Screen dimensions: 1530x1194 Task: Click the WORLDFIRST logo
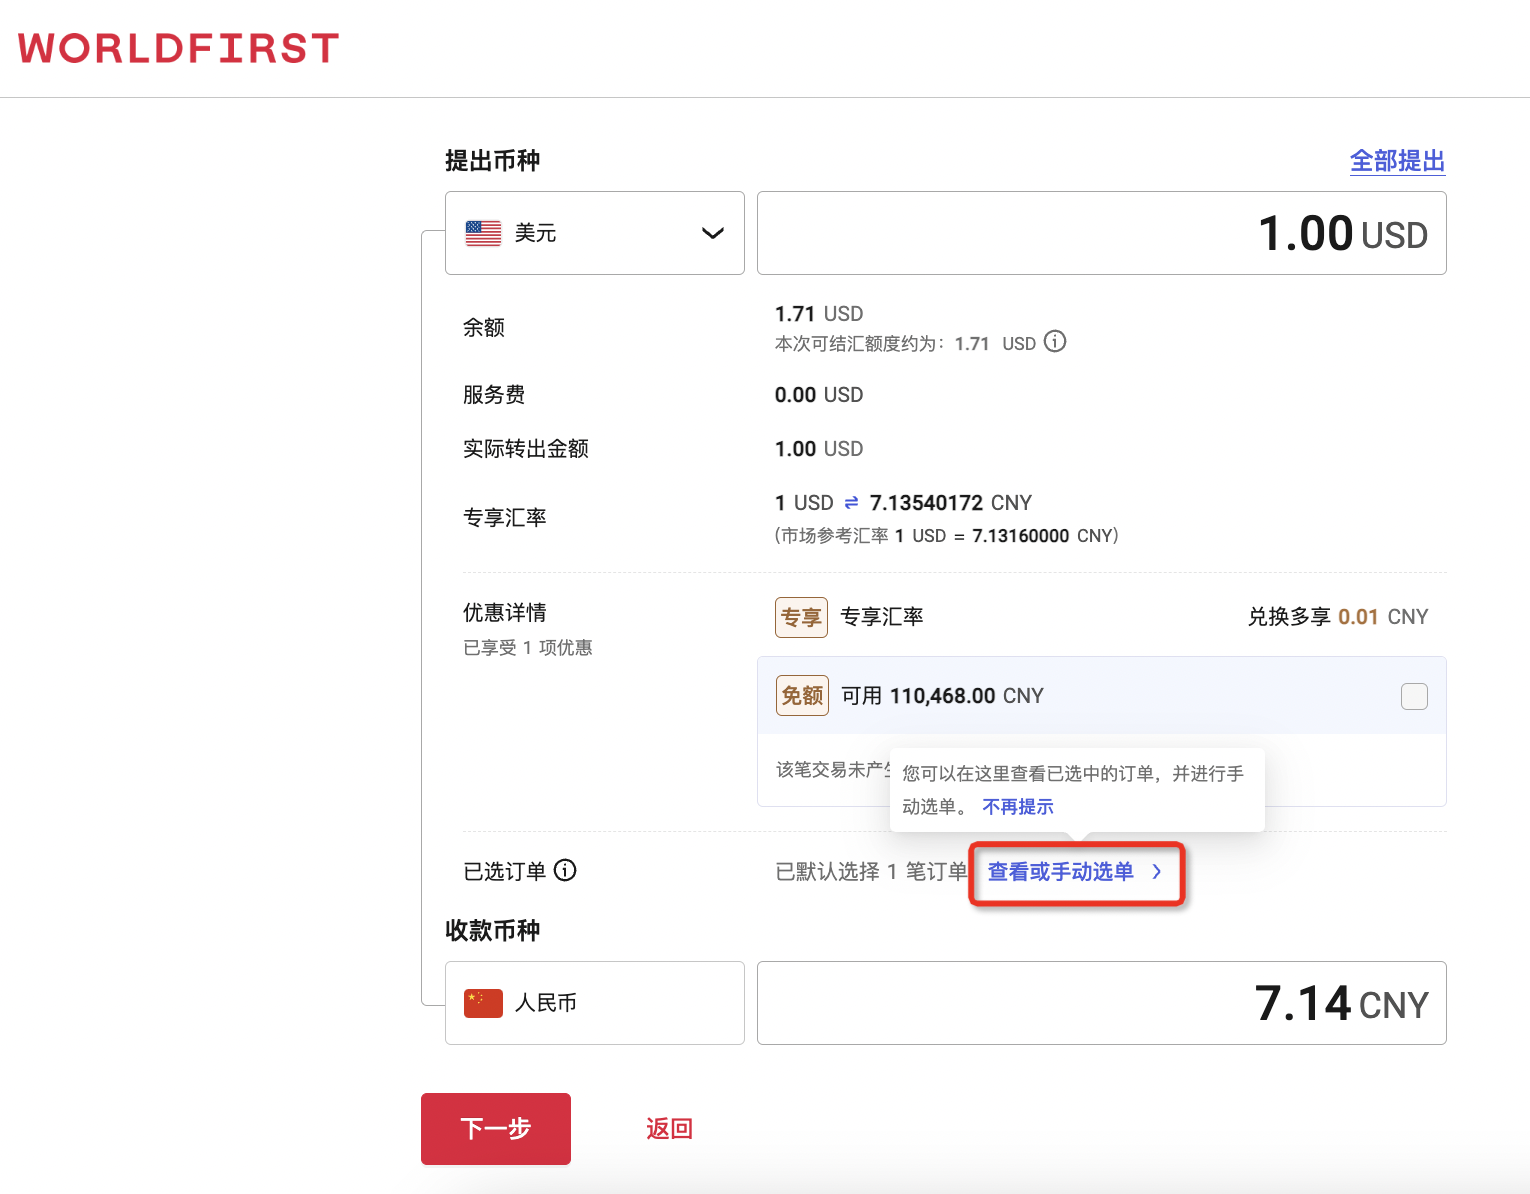[177, 47]
